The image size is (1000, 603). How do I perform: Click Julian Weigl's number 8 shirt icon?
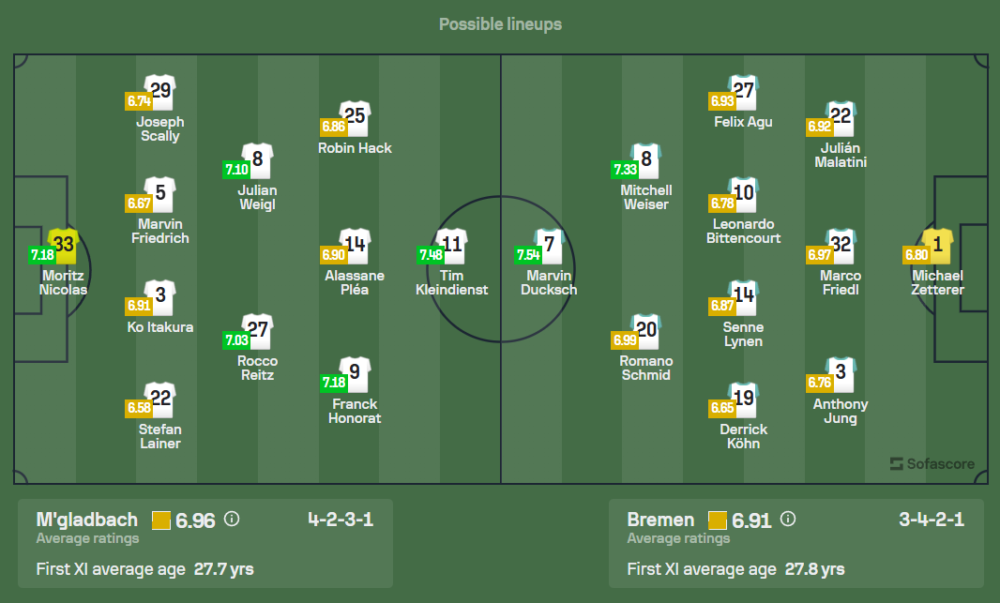[x=257, y=160]
